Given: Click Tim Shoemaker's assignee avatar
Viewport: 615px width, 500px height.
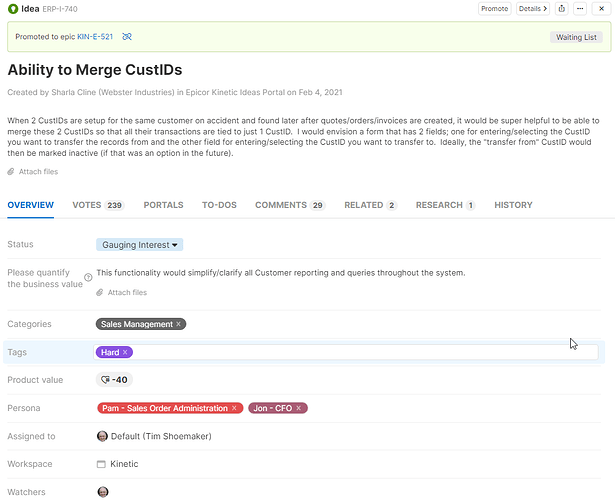Looking at the screenshot, I should click(x=102, y=436).
